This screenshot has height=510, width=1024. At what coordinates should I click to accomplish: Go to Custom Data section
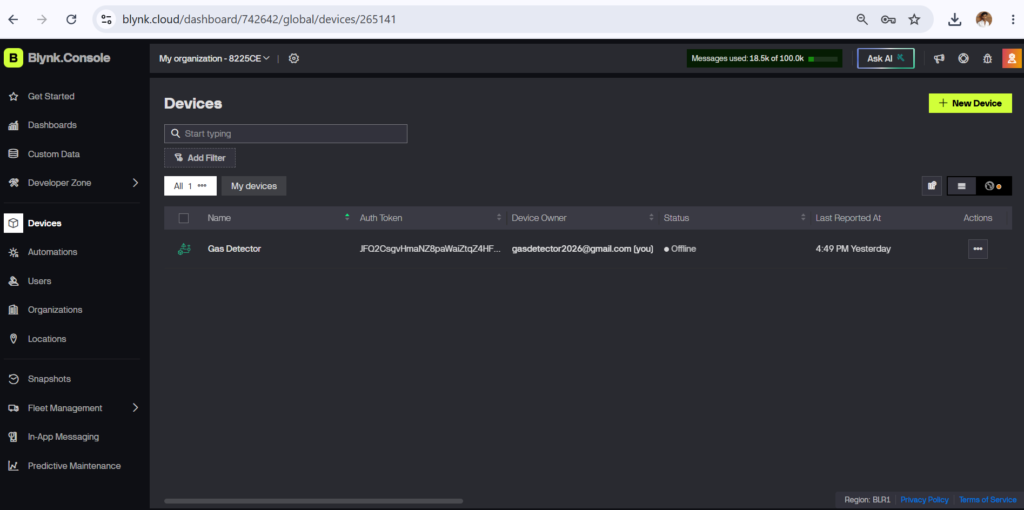coord(54,154)
